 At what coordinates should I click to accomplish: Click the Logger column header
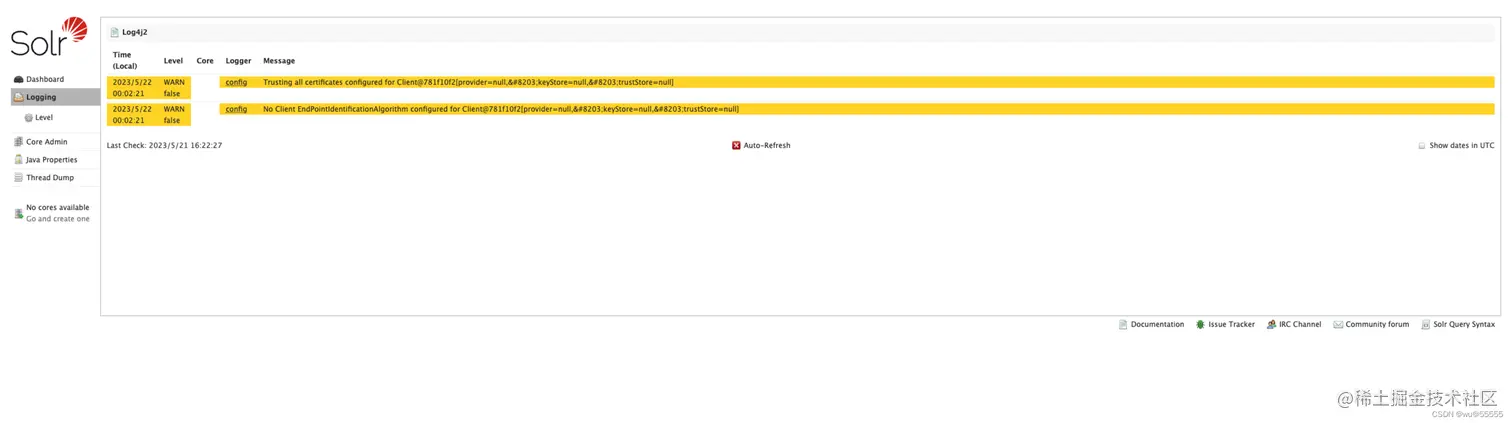(238, 61)
